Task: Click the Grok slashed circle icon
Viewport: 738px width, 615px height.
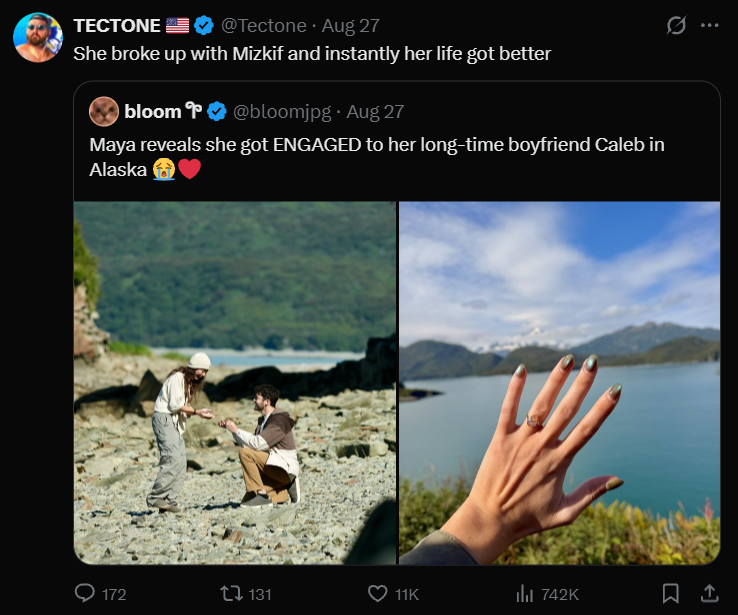Action: tap(676, 25)
